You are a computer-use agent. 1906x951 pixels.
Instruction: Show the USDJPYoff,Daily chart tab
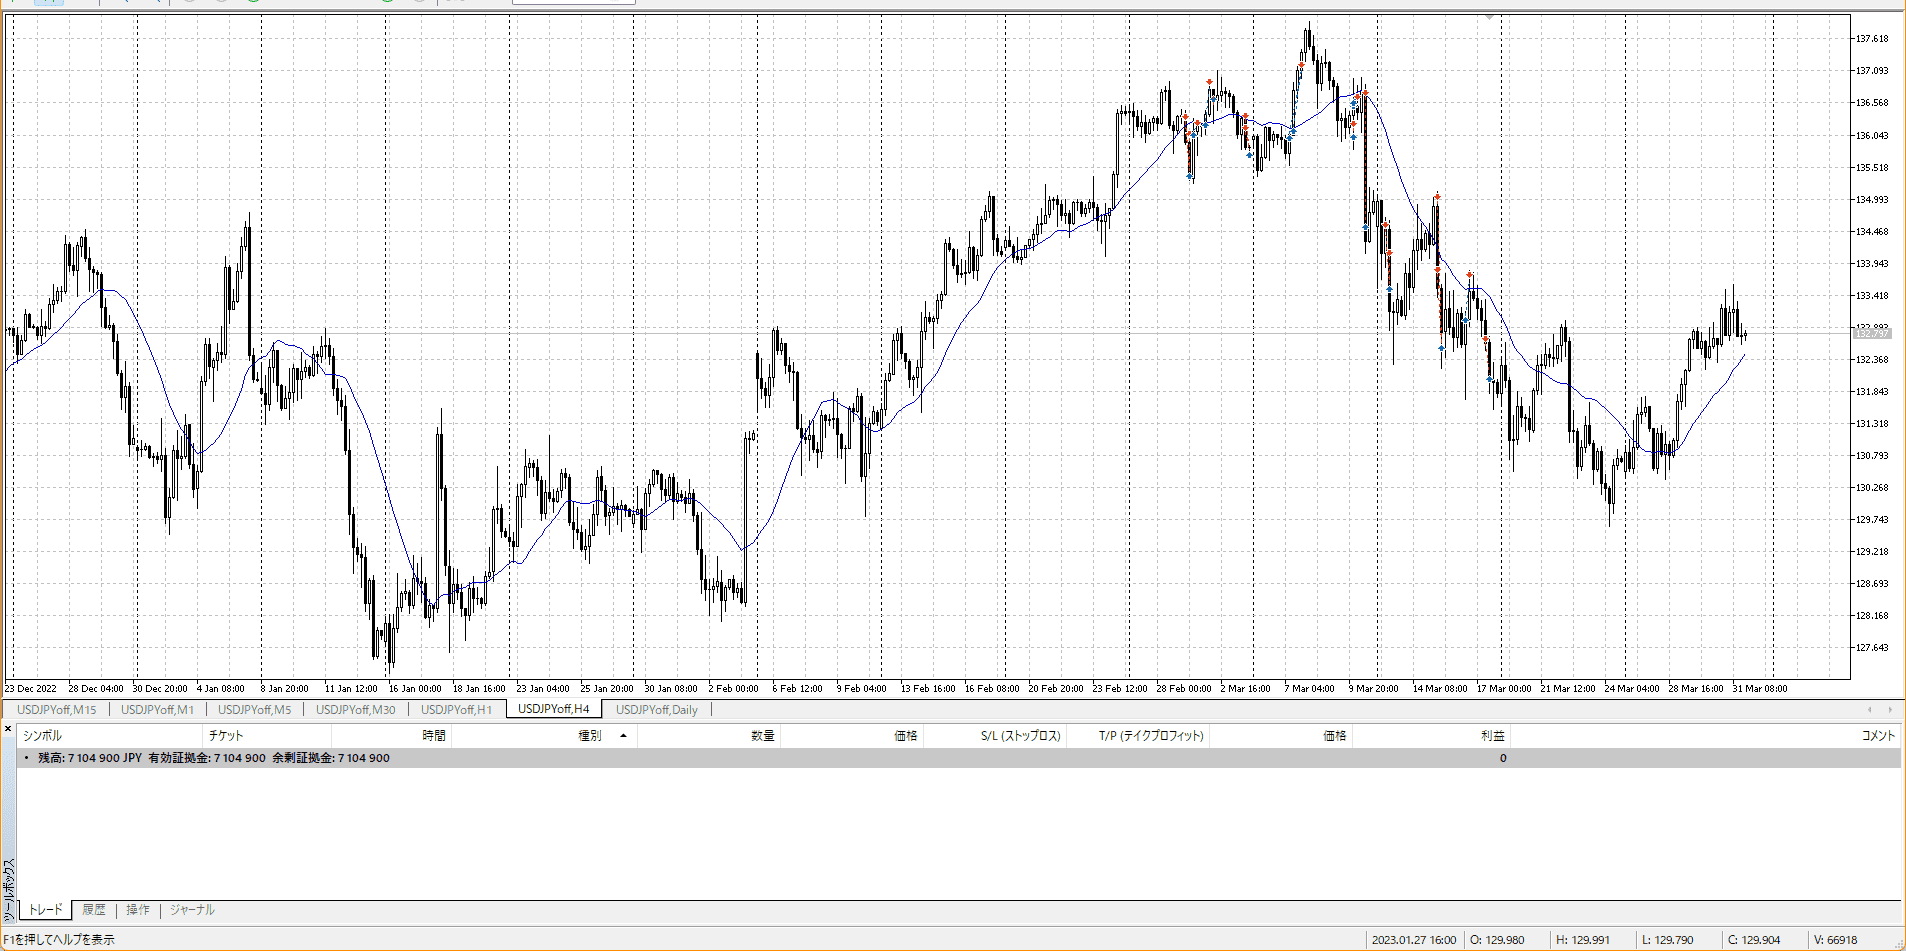(x=656, y=710)
